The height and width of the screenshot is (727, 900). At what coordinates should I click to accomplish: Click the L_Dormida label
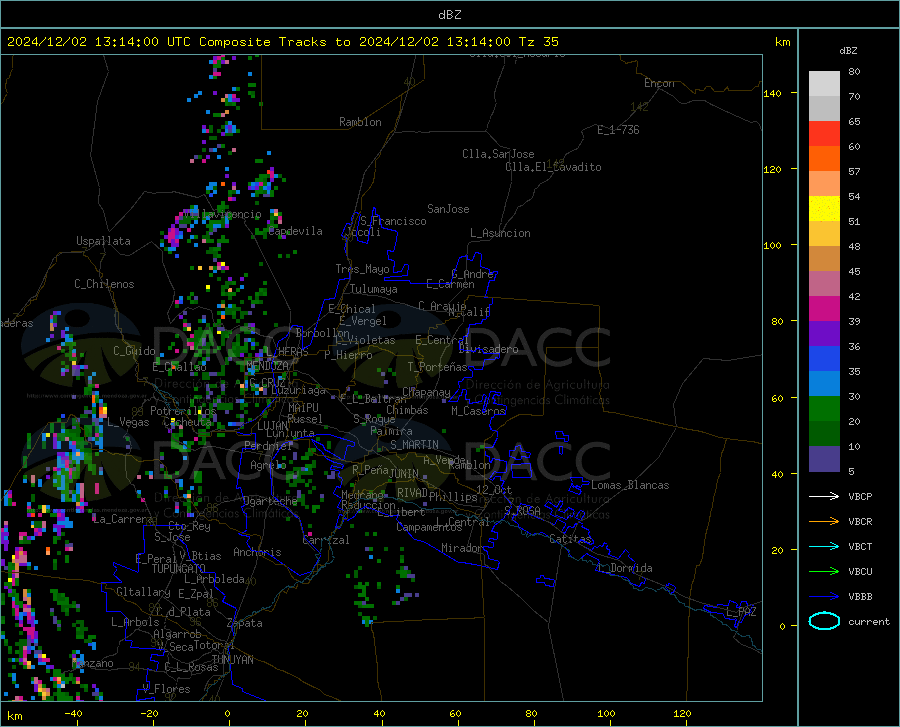pos(624,568)
